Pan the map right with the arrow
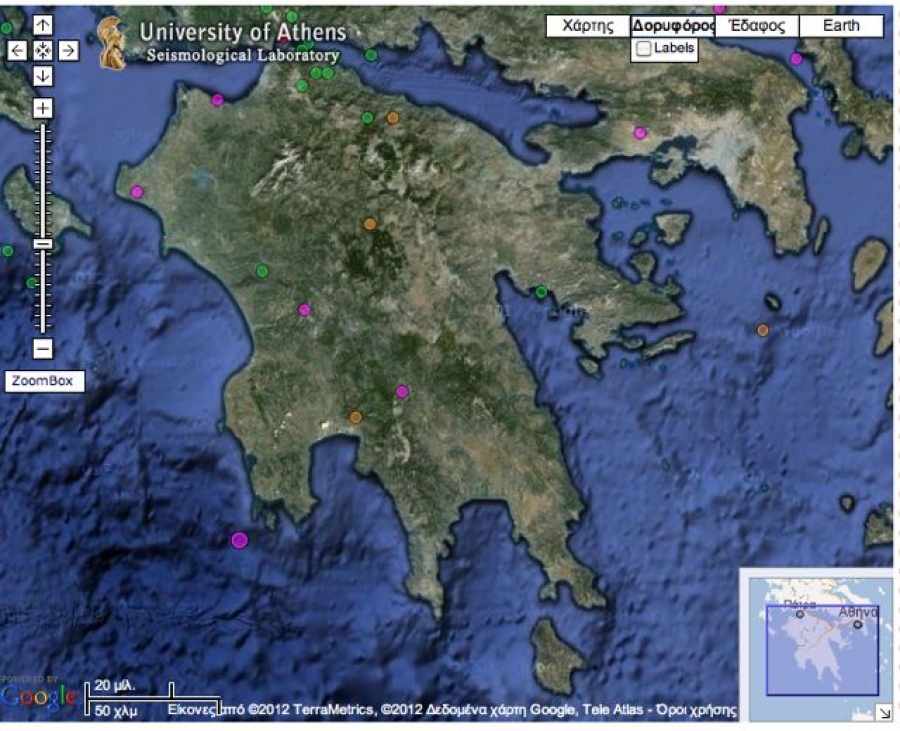Viewport: 900px width, 731px height. tap(68, 50)
